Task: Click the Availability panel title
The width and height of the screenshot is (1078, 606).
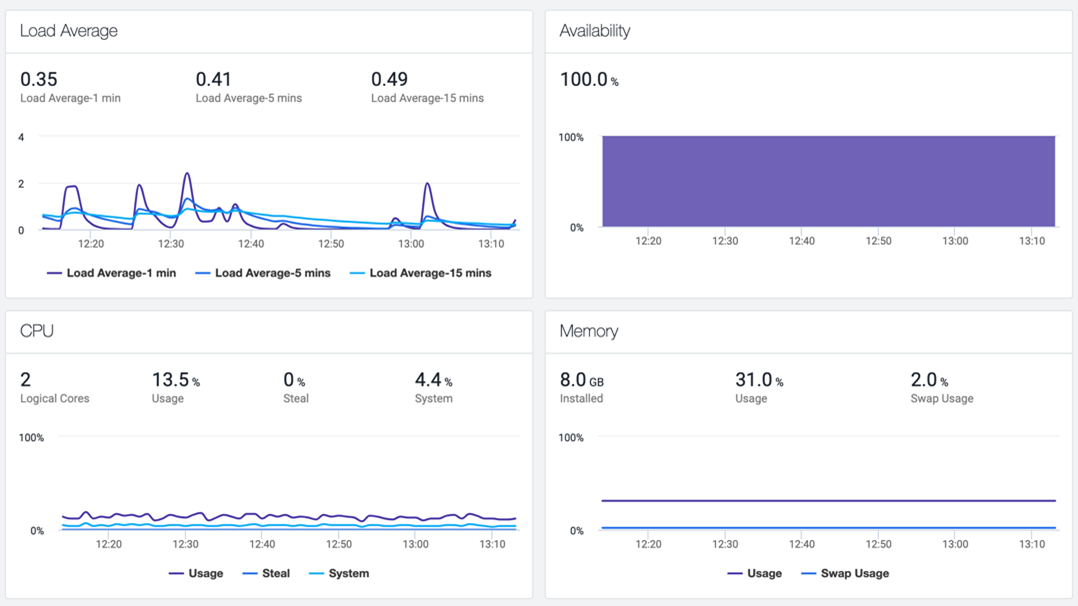Action: [x=595, y=31]
